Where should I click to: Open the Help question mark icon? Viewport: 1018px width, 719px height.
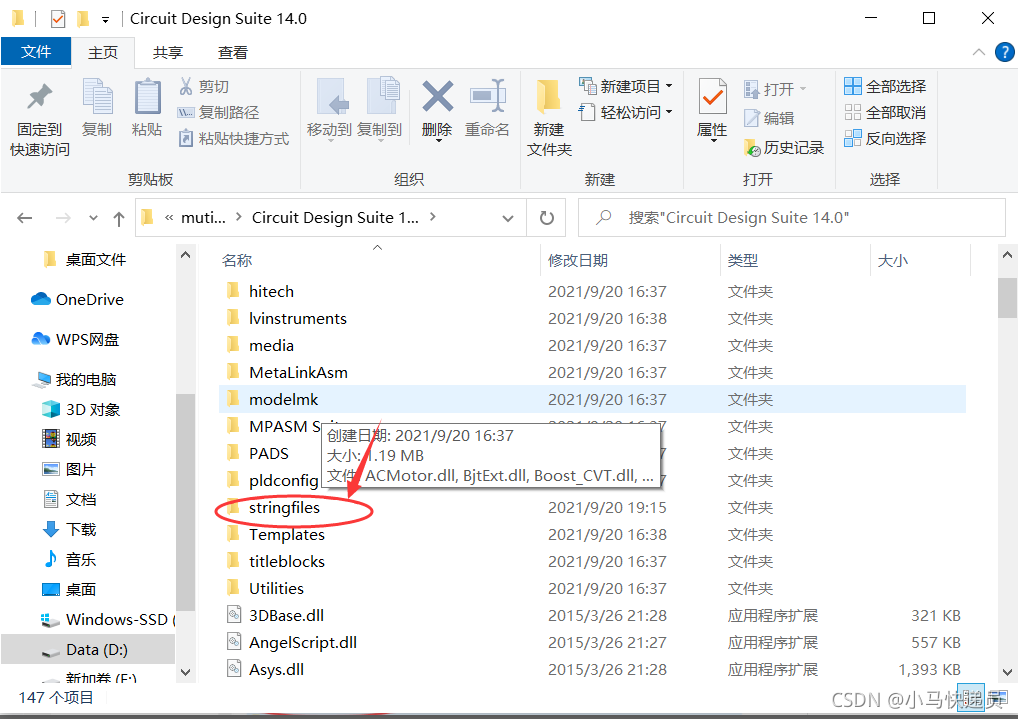(1004, 52)
